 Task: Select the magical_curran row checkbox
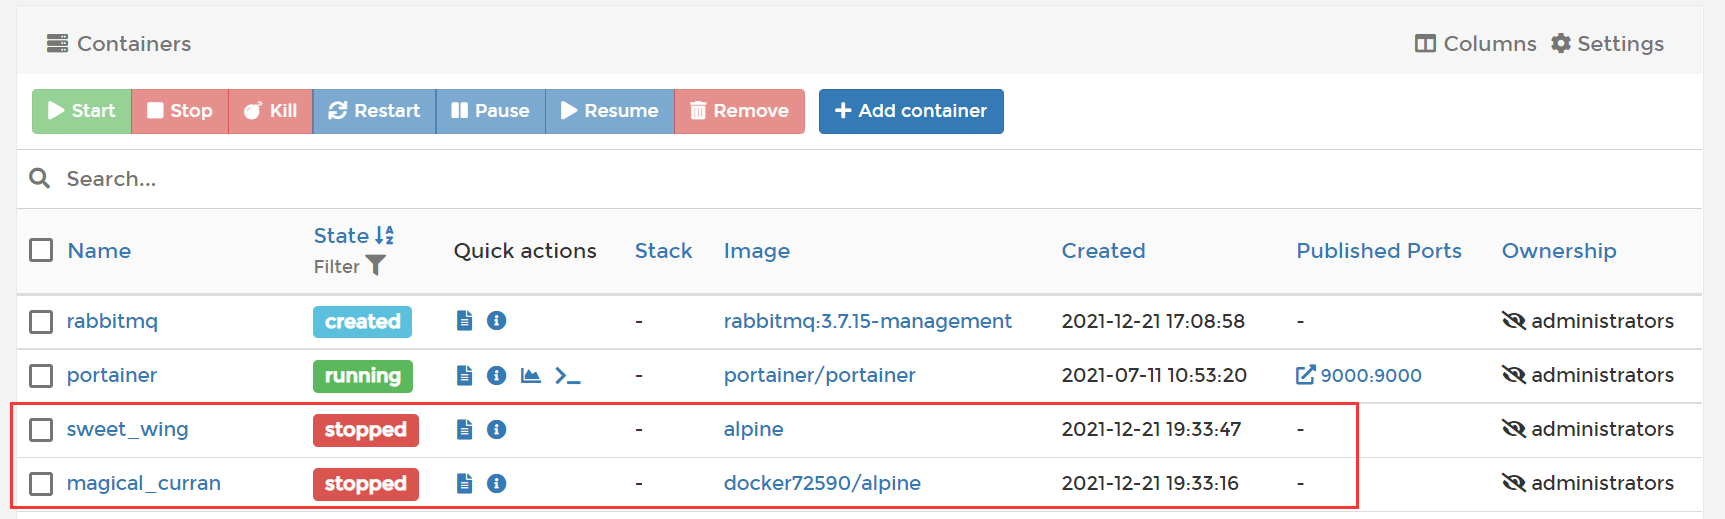pos(41,483)
